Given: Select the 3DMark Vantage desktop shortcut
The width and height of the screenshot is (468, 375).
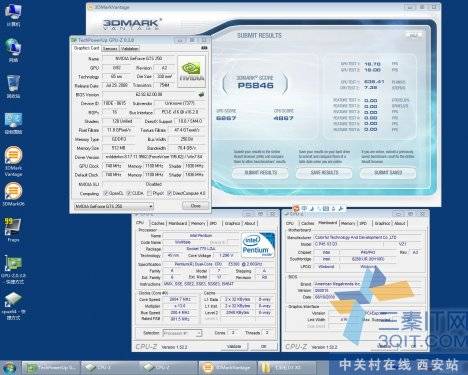Looking at the screenshot, I should point(13,161).
